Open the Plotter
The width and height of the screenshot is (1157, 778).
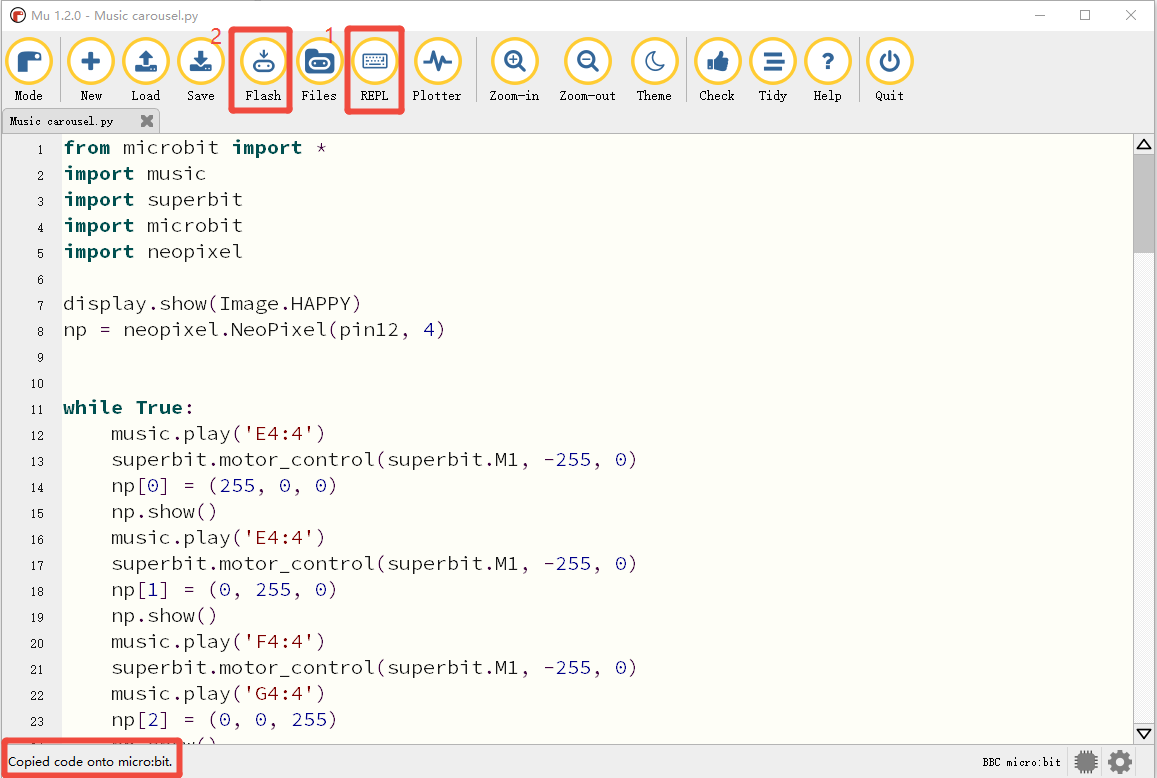tap(437, 70)
